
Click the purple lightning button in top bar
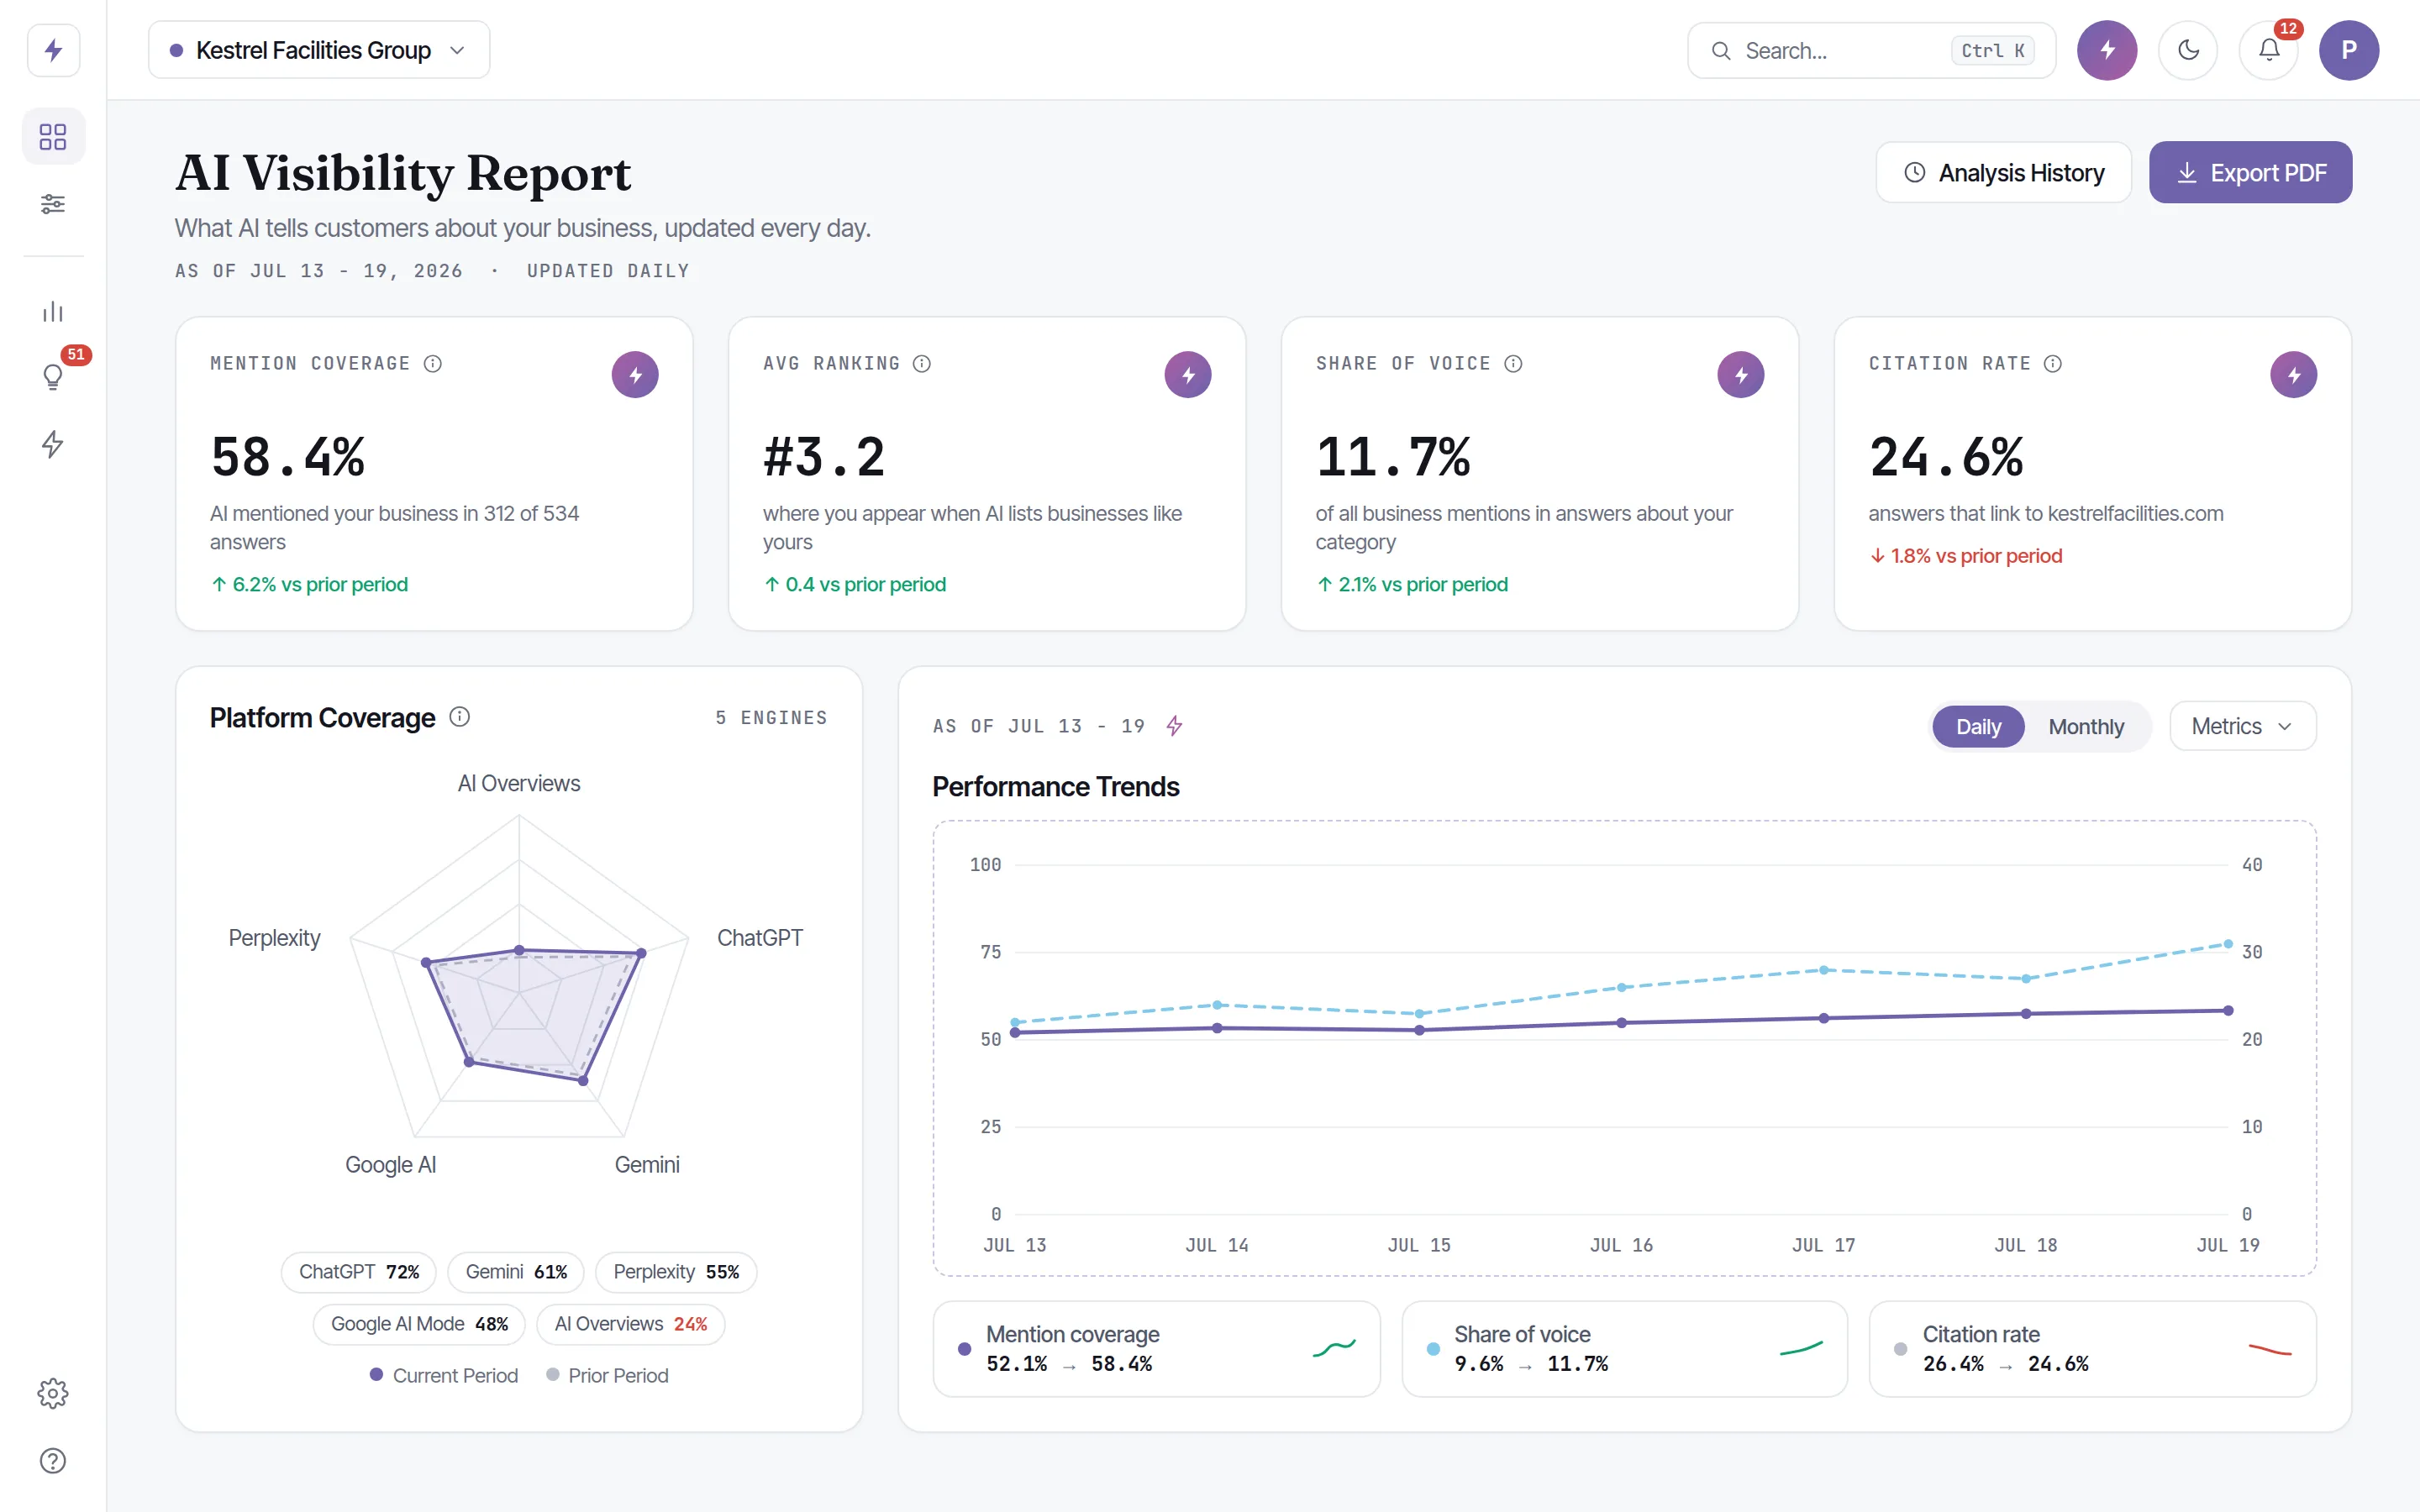[2107, 50]
